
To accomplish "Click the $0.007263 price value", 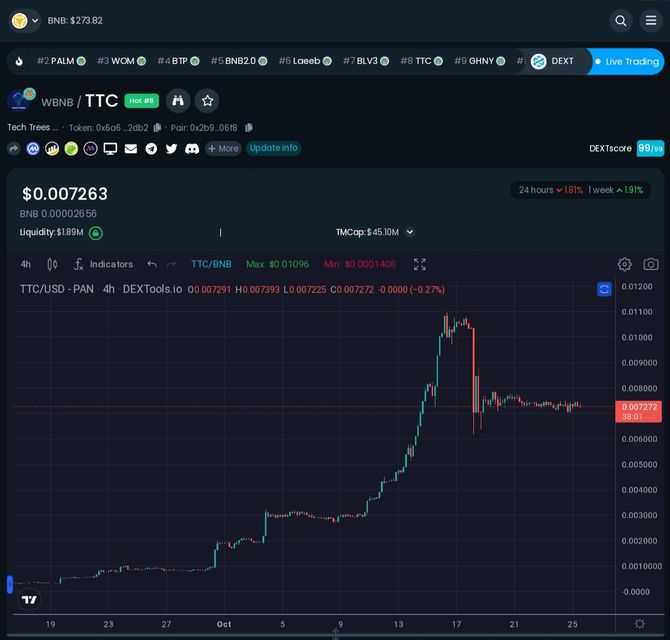I will coord(65,194).
